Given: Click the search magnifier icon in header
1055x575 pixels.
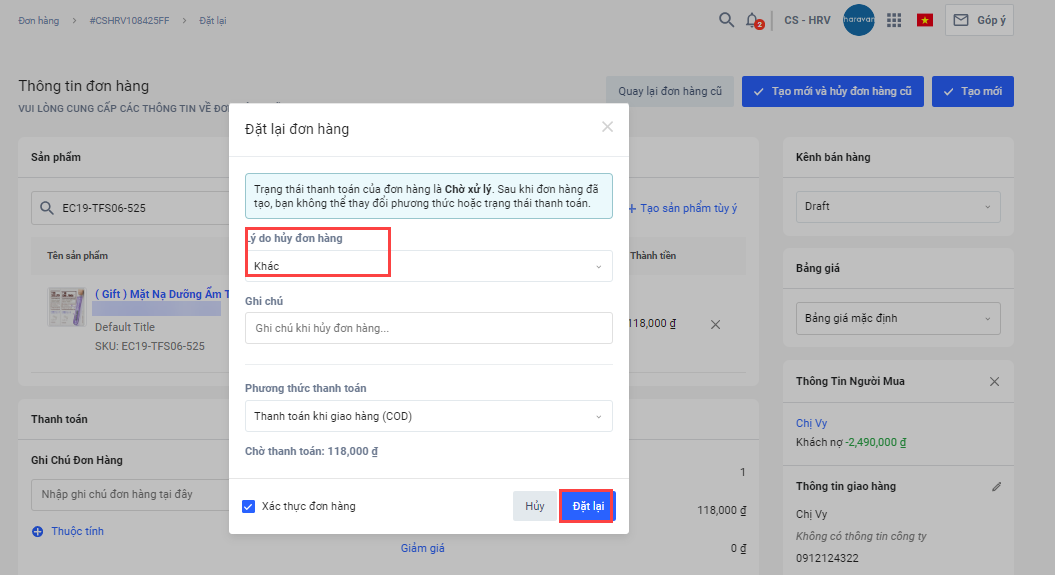Looking at the screenshot, I should click(727, 20).
